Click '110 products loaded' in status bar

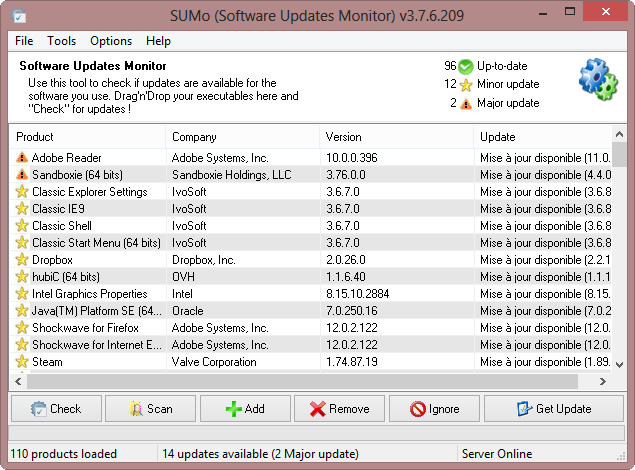pyautogui.click(x=64, y=454)
